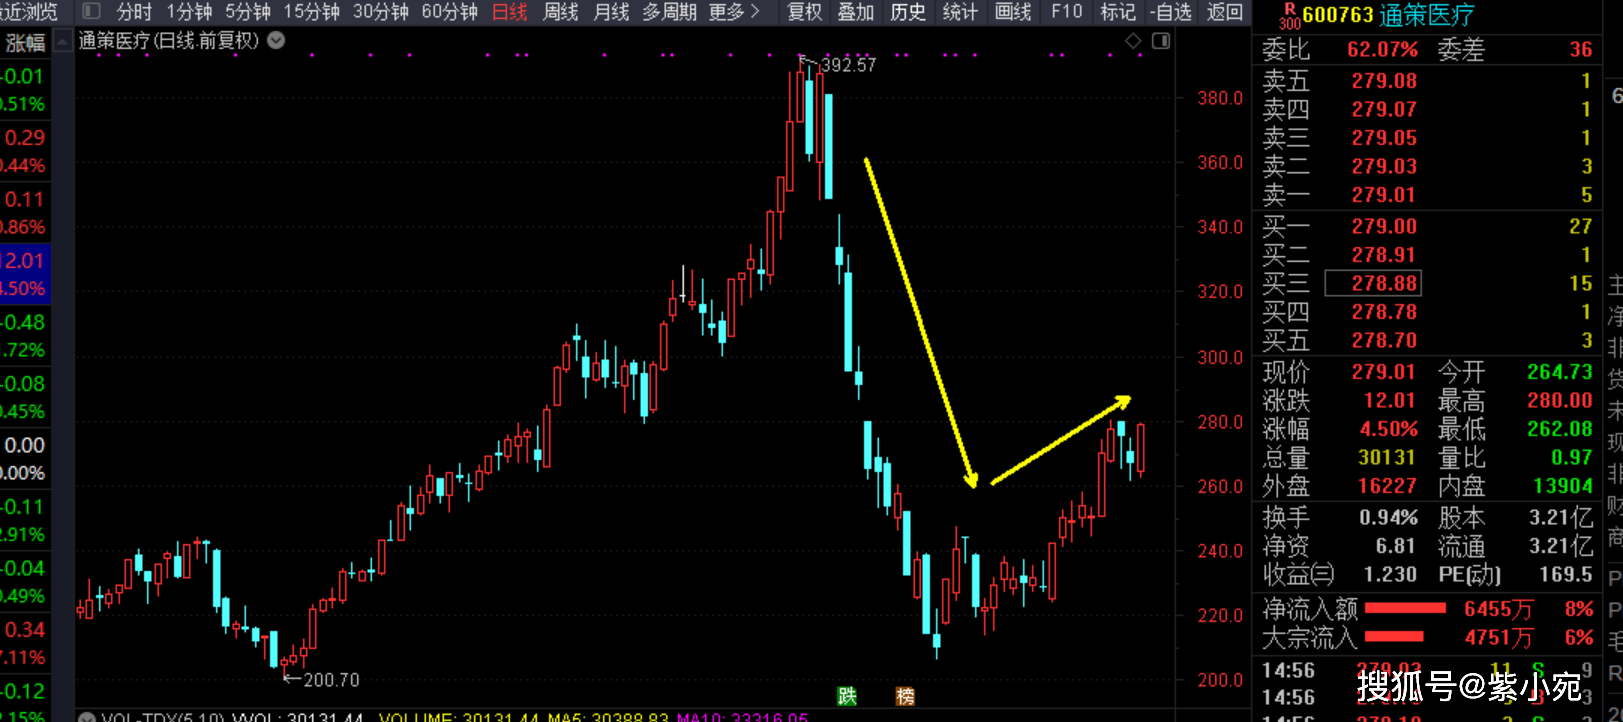
Task: Click the 卖三 price 279.05
Action: point(1384,138)
